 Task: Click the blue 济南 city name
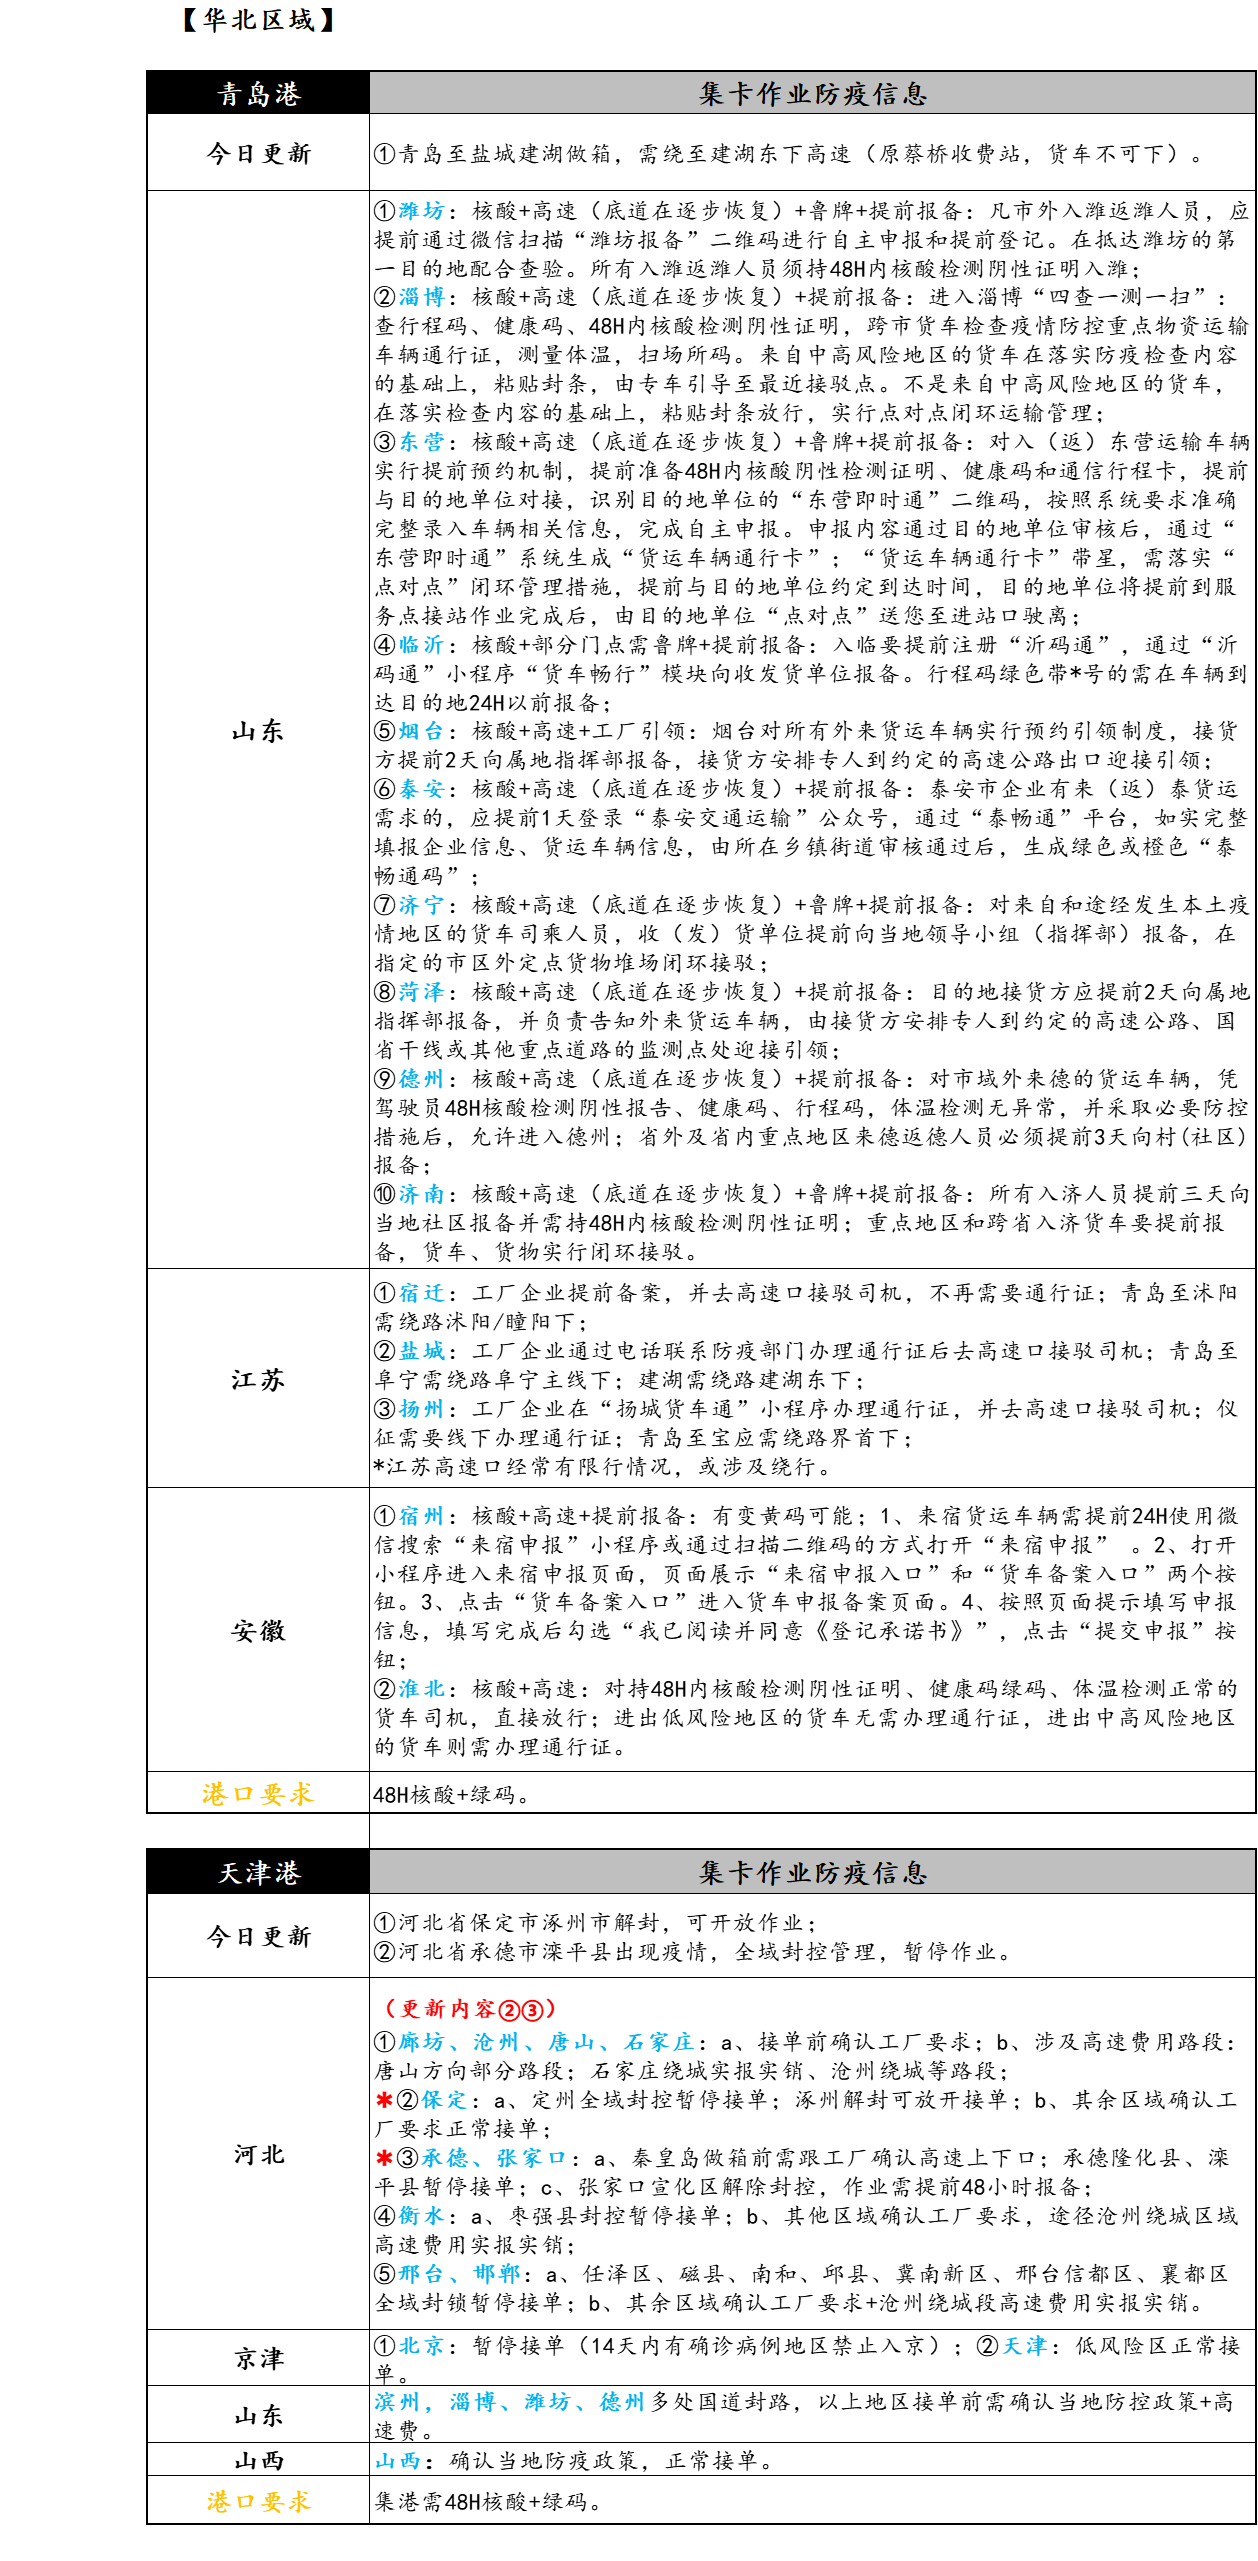click(421, 1193)
